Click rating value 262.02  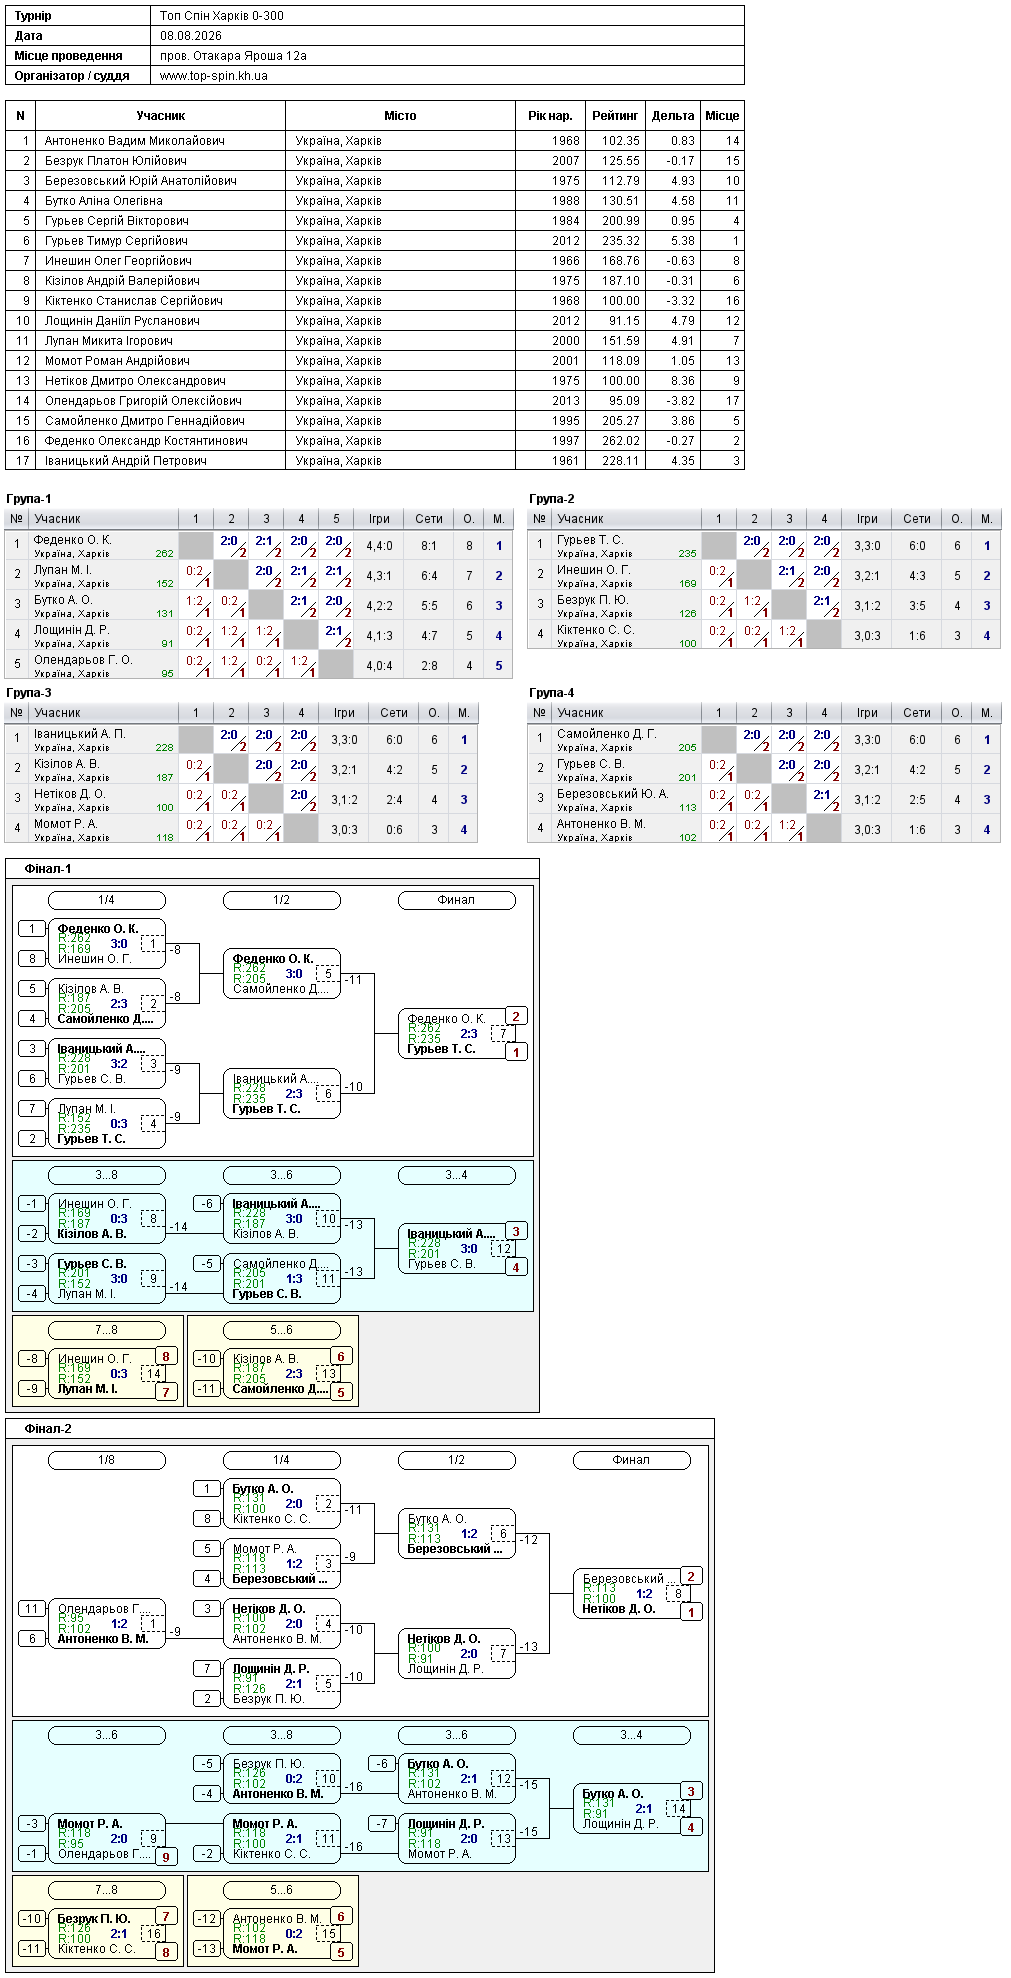(620, 441)
